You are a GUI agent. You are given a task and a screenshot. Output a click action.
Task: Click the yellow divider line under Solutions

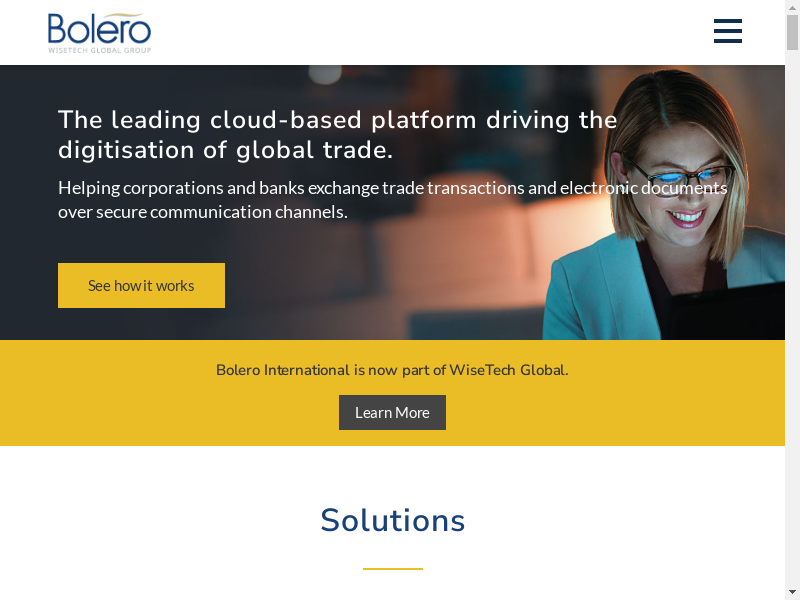(x=392, y=568)
